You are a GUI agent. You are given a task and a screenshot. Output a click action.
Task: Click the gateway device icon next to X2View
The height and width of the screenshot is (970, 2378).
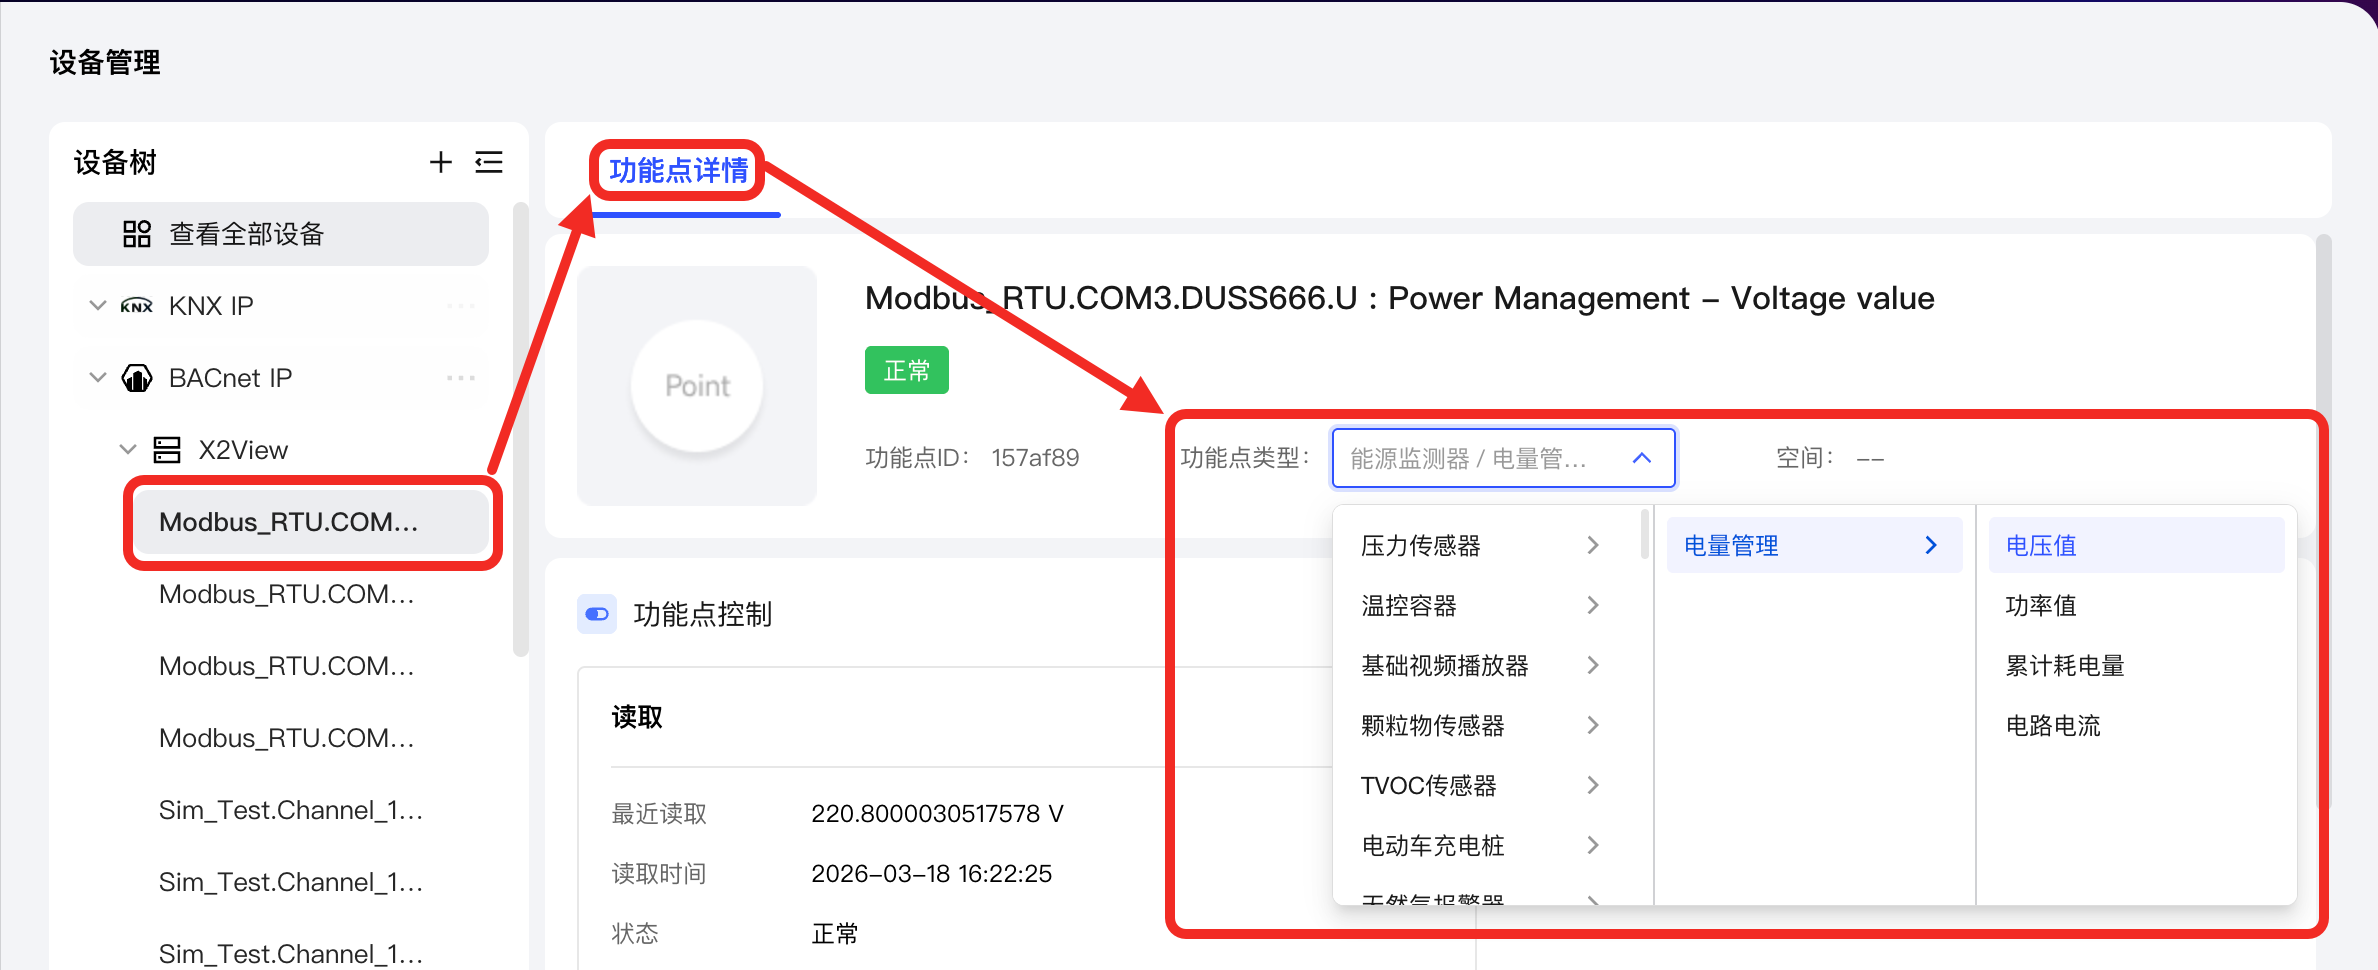167,449
